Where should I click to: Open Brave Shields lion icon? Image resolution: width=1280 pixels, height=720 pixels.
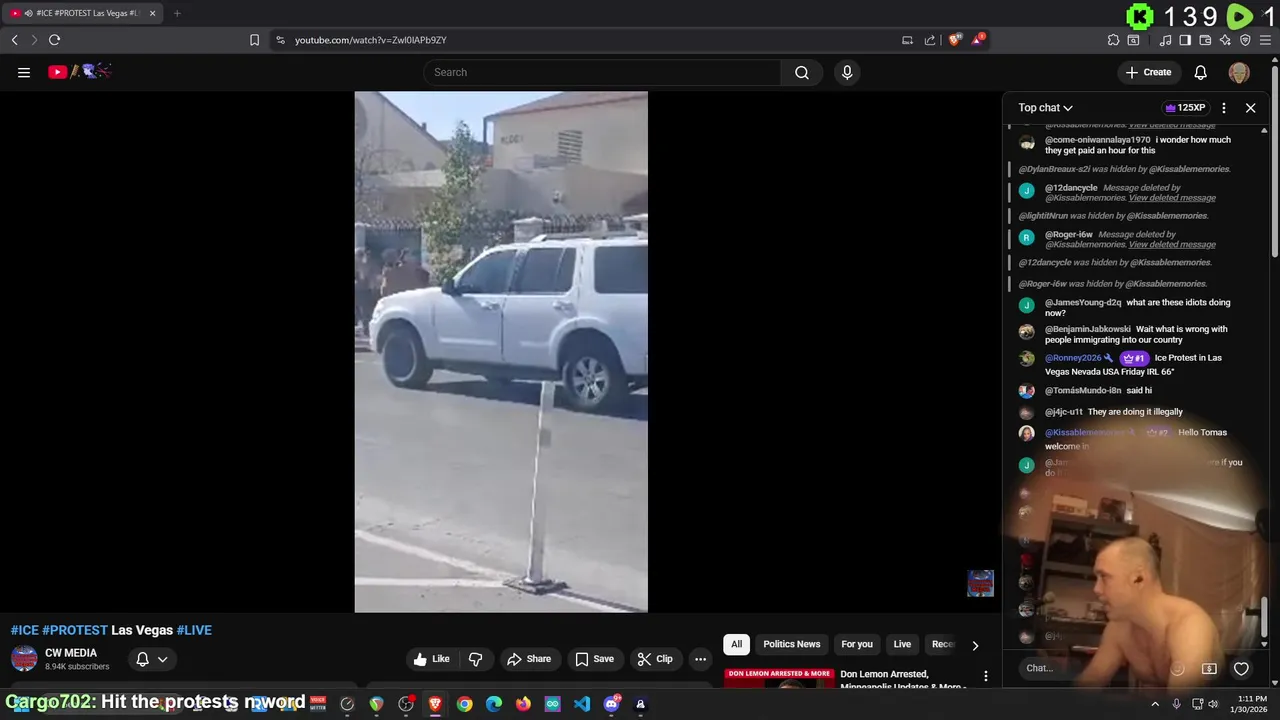coord(954,40)
